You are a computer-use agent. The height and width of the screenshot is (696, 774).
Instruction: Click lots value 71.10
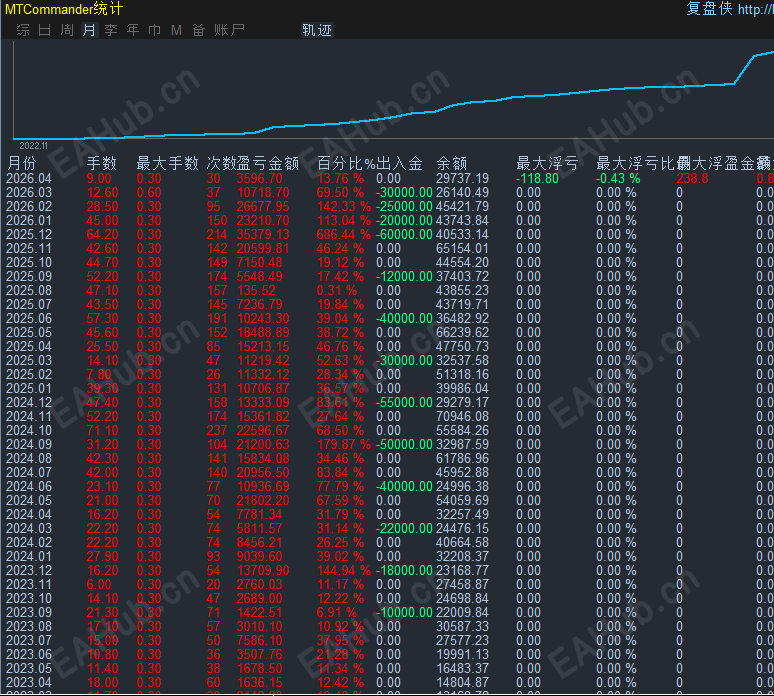[x=102, y=430]
